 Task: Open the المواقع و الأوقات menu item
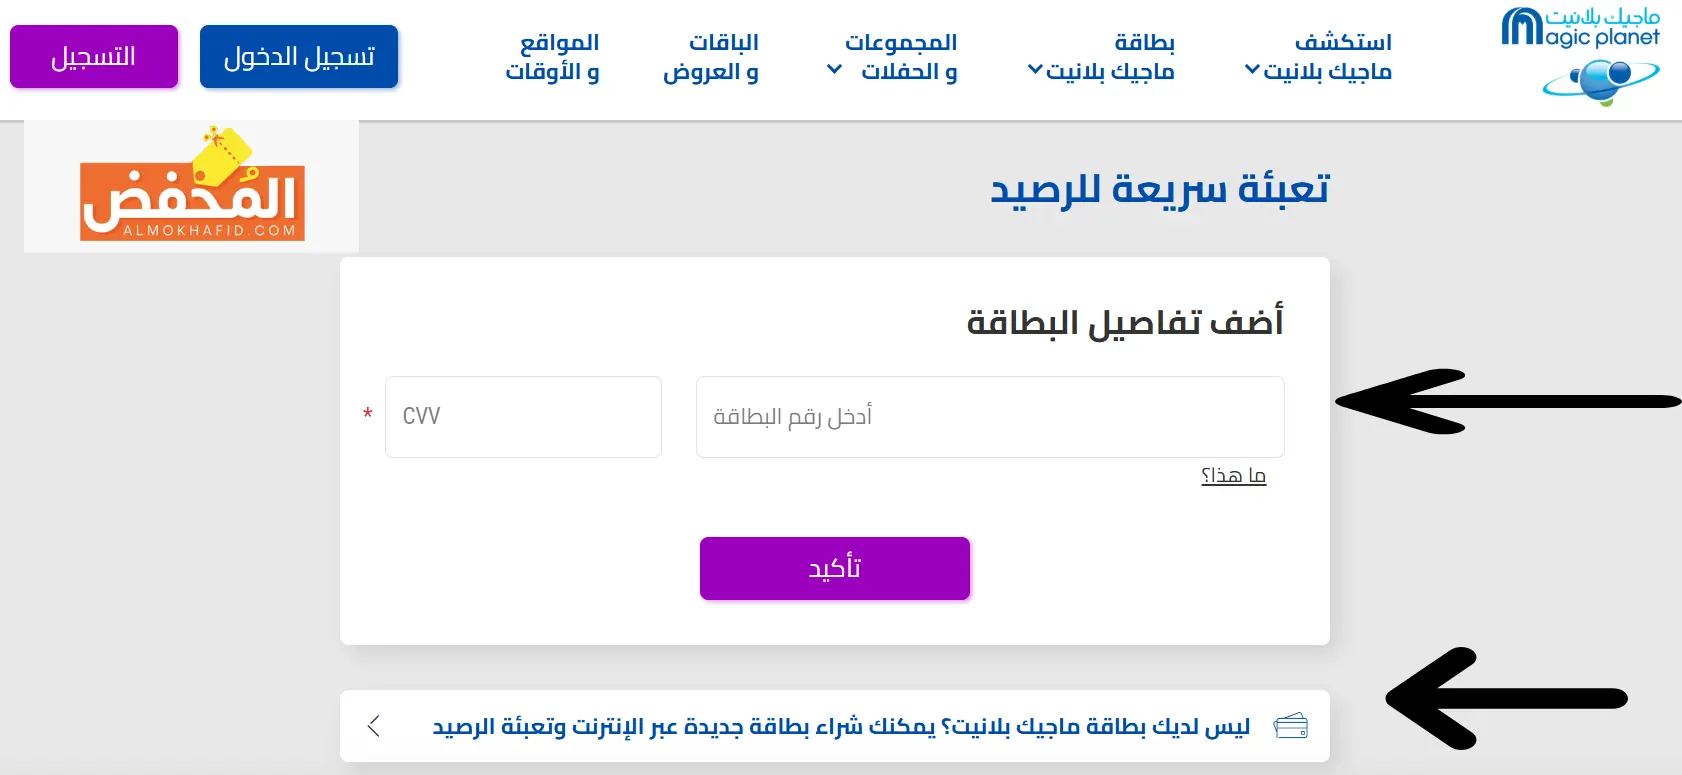coord(552,57)
